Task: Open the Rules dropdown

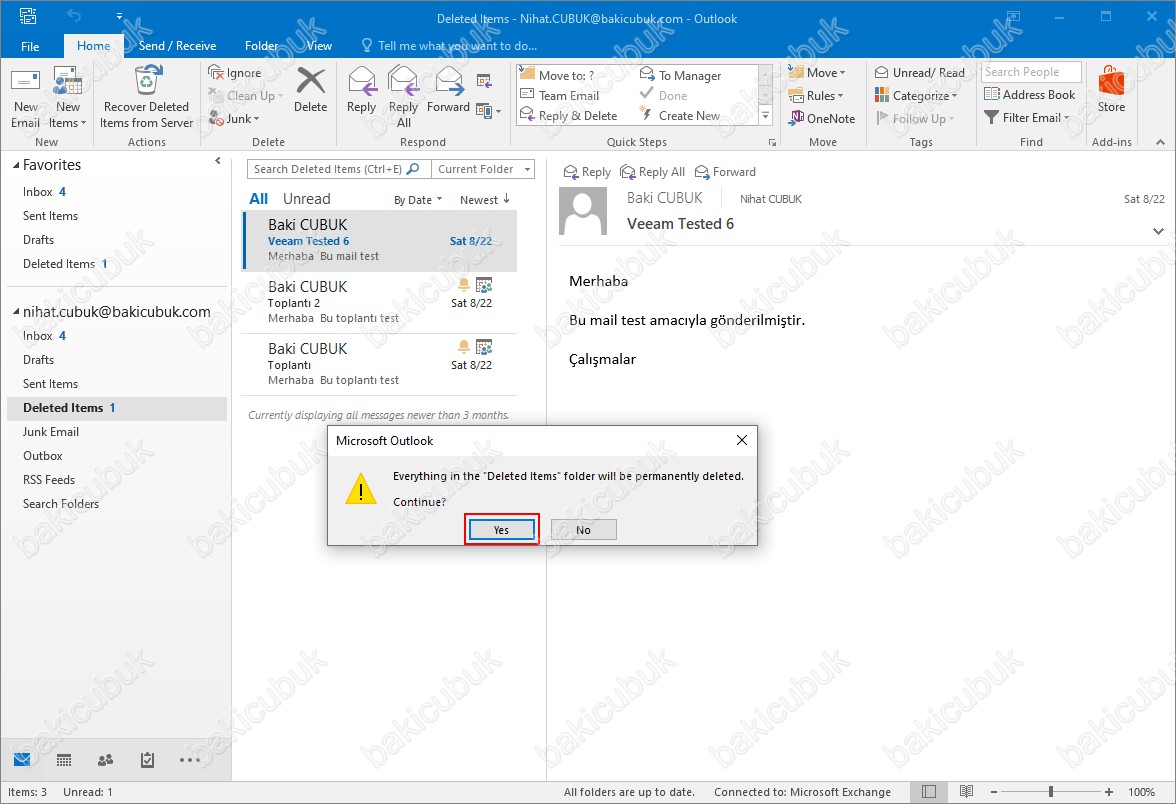Action: pyautogui.click(x=816, y=95)
